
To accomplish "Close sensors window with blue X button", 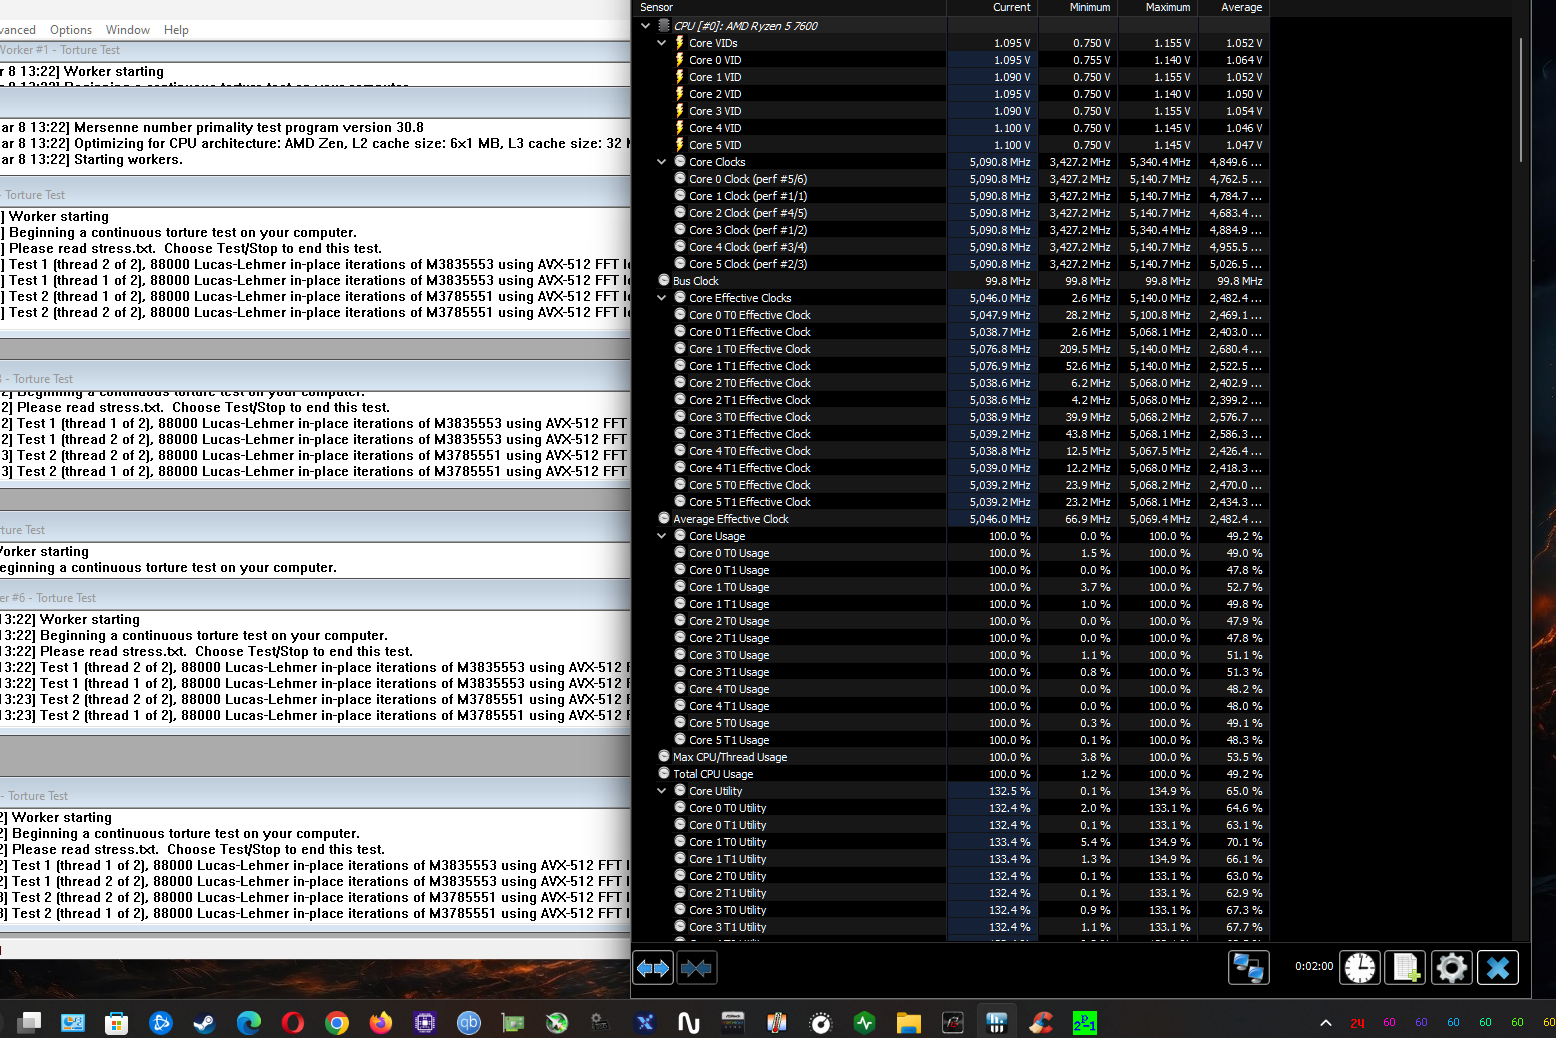I will coord(1498,967).
